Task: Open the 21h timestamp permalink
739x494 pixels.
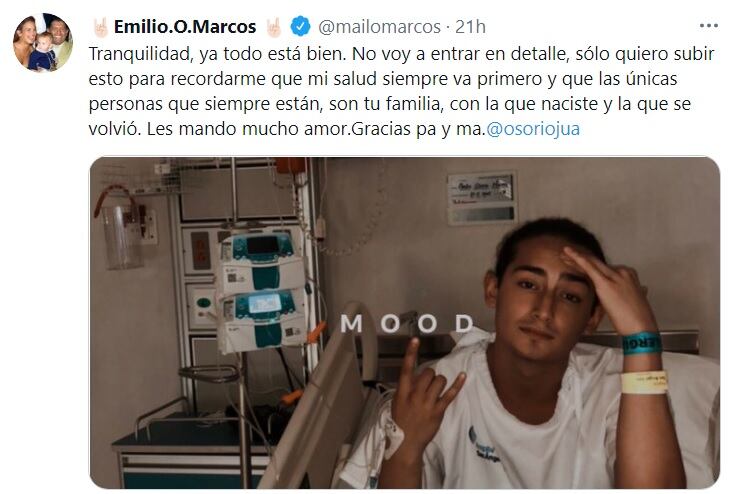Action: [x=470, y=27]
